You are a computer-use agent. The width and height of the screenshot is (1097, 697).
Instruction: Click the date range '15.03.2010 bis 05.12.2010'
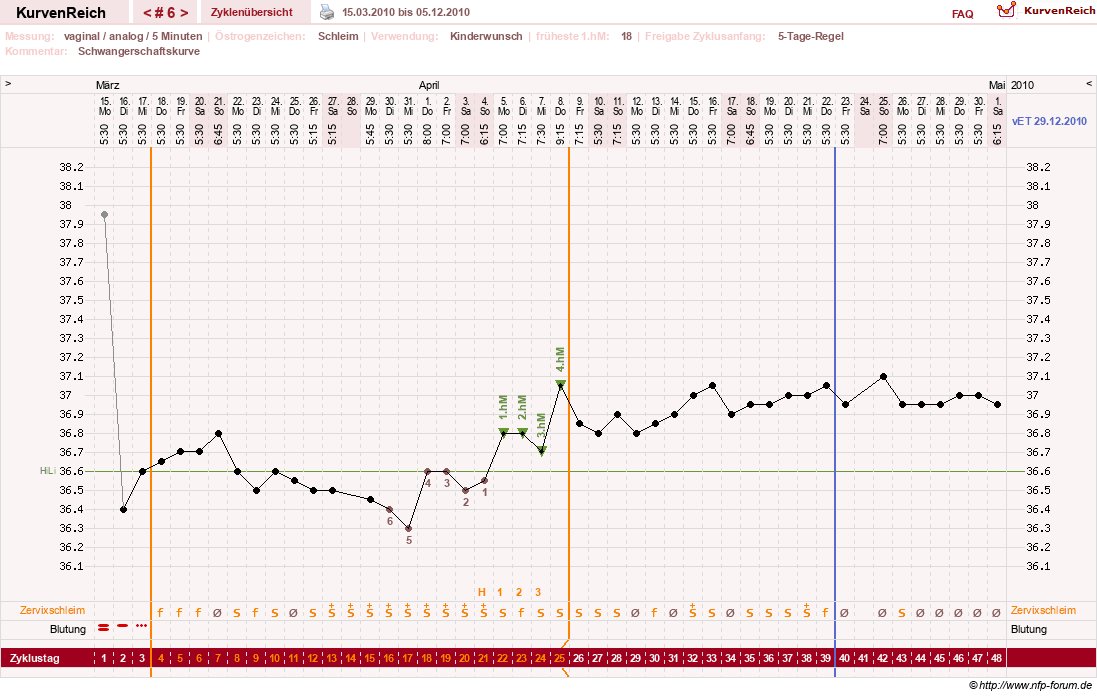click(406, 13)
